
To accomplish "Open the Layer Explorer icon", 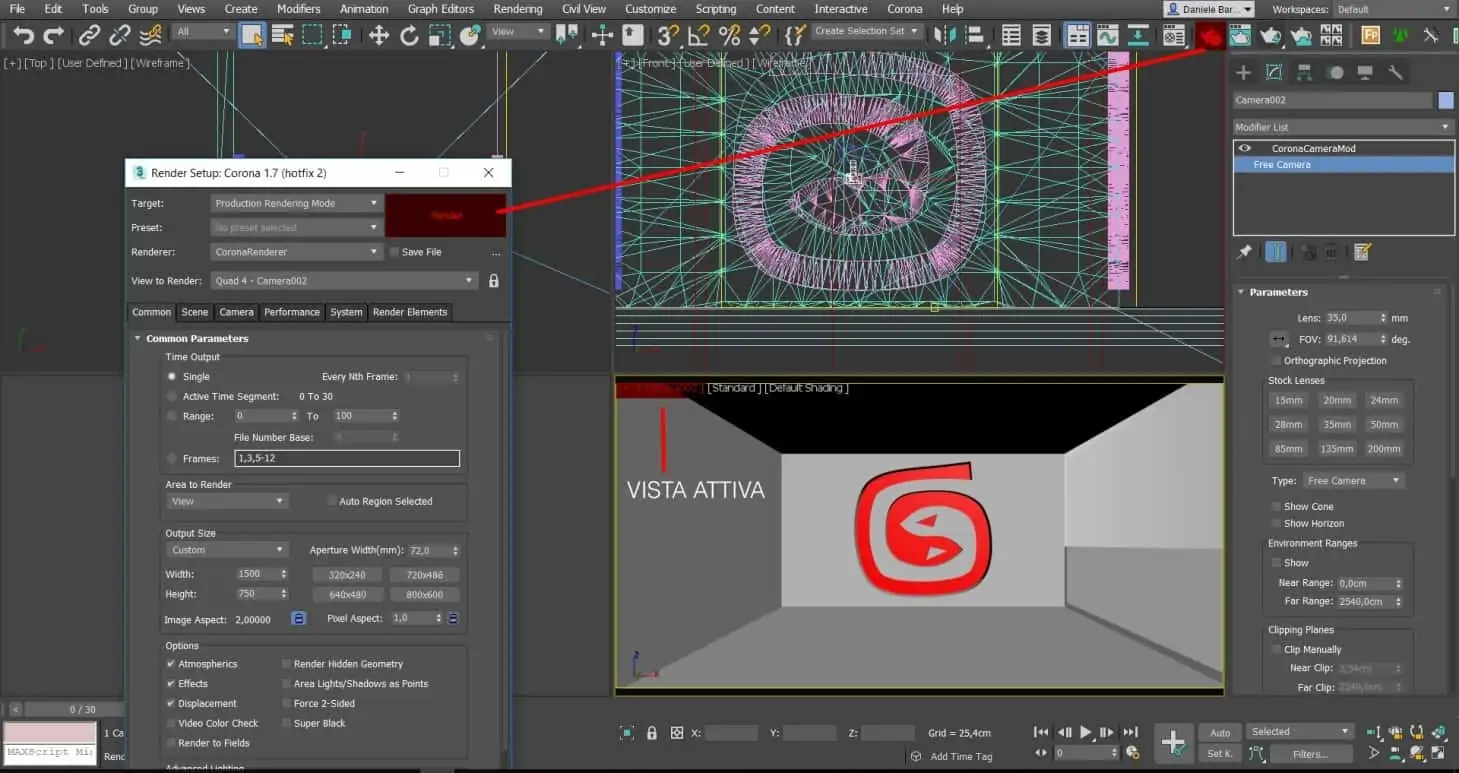I will click(x=1041, y=36).
